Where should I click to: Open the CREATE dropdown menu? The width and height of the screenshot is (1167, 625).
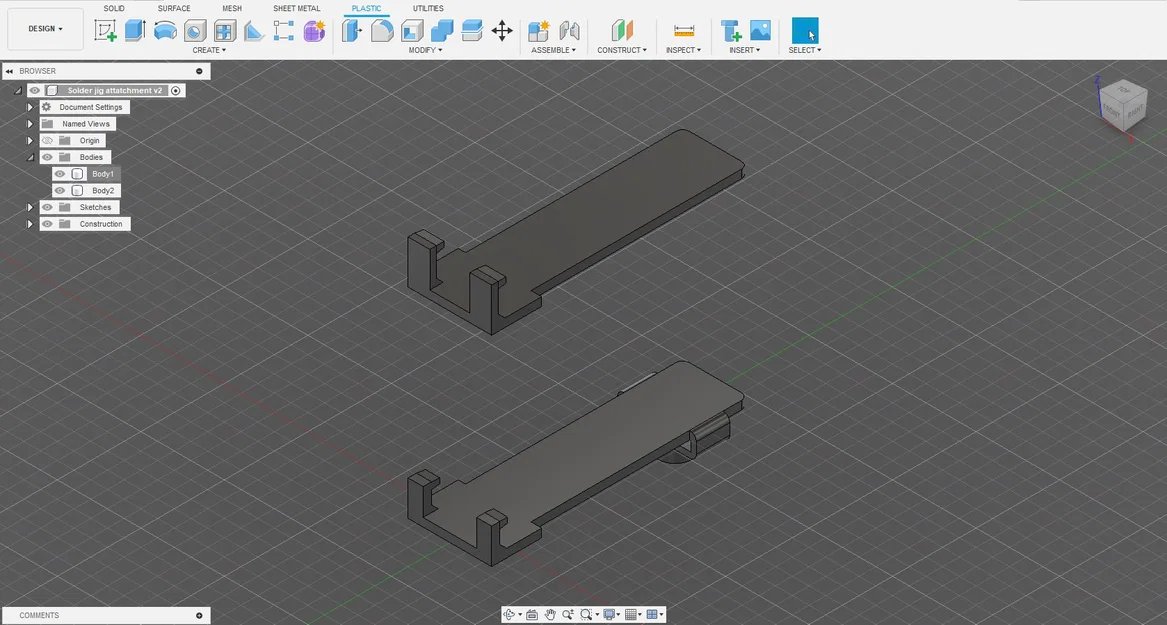pos(209,50)
